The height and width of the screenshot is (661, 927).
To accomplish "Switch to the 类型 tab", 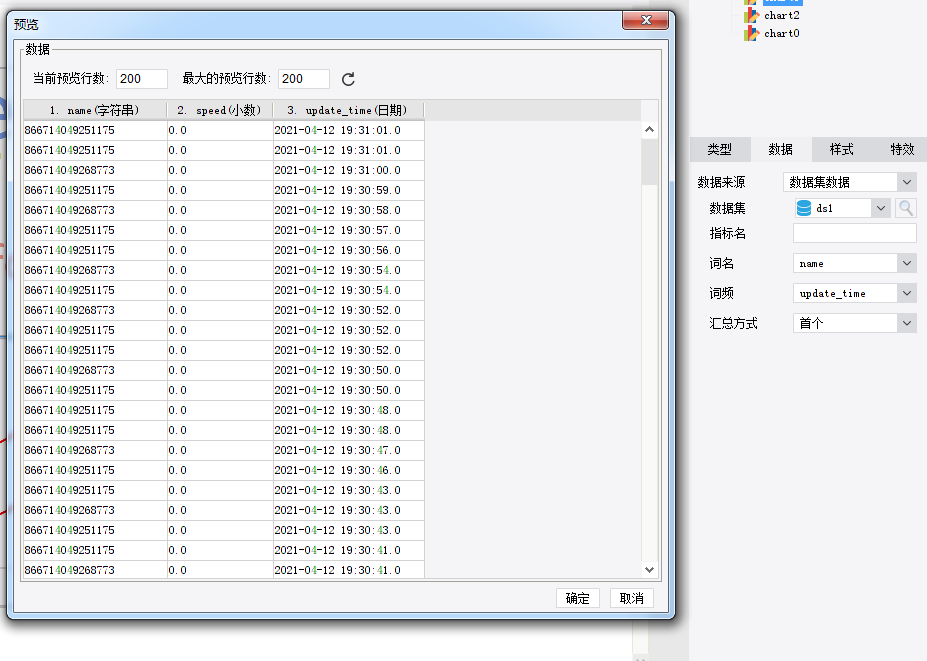I will coord(719,150).
